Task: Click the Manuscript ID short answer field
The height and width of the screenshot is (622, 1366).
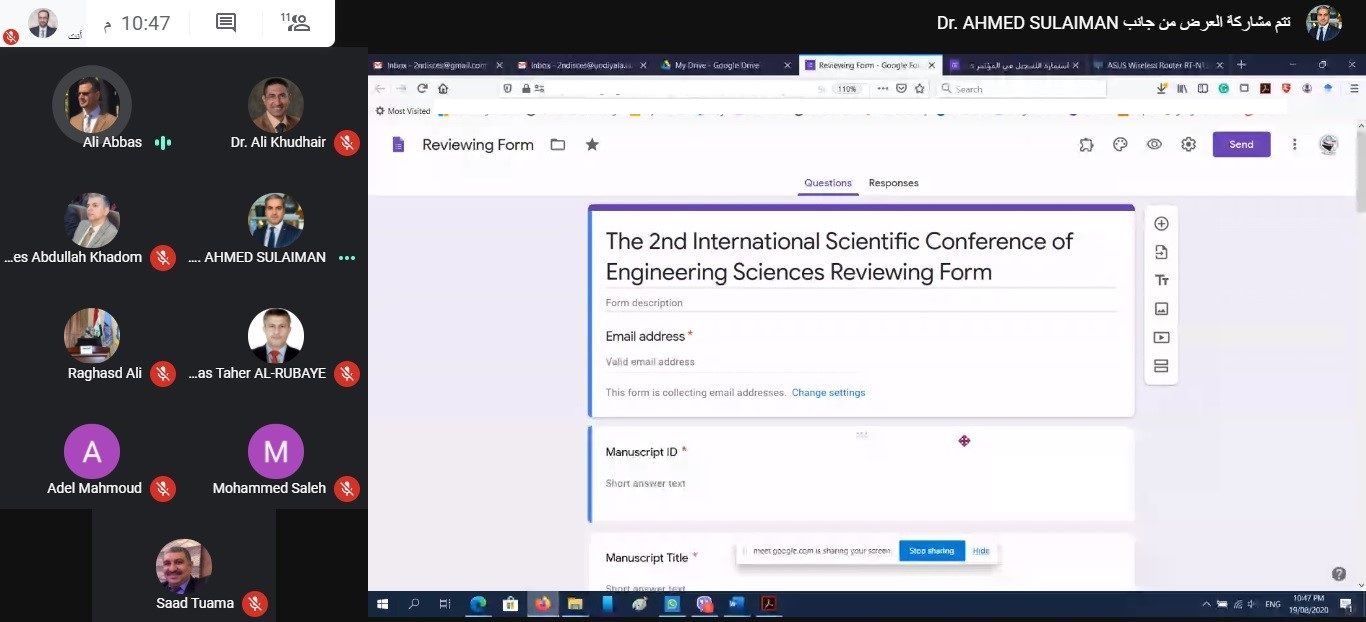Action: pyautogui.click(x=645, y=484)
